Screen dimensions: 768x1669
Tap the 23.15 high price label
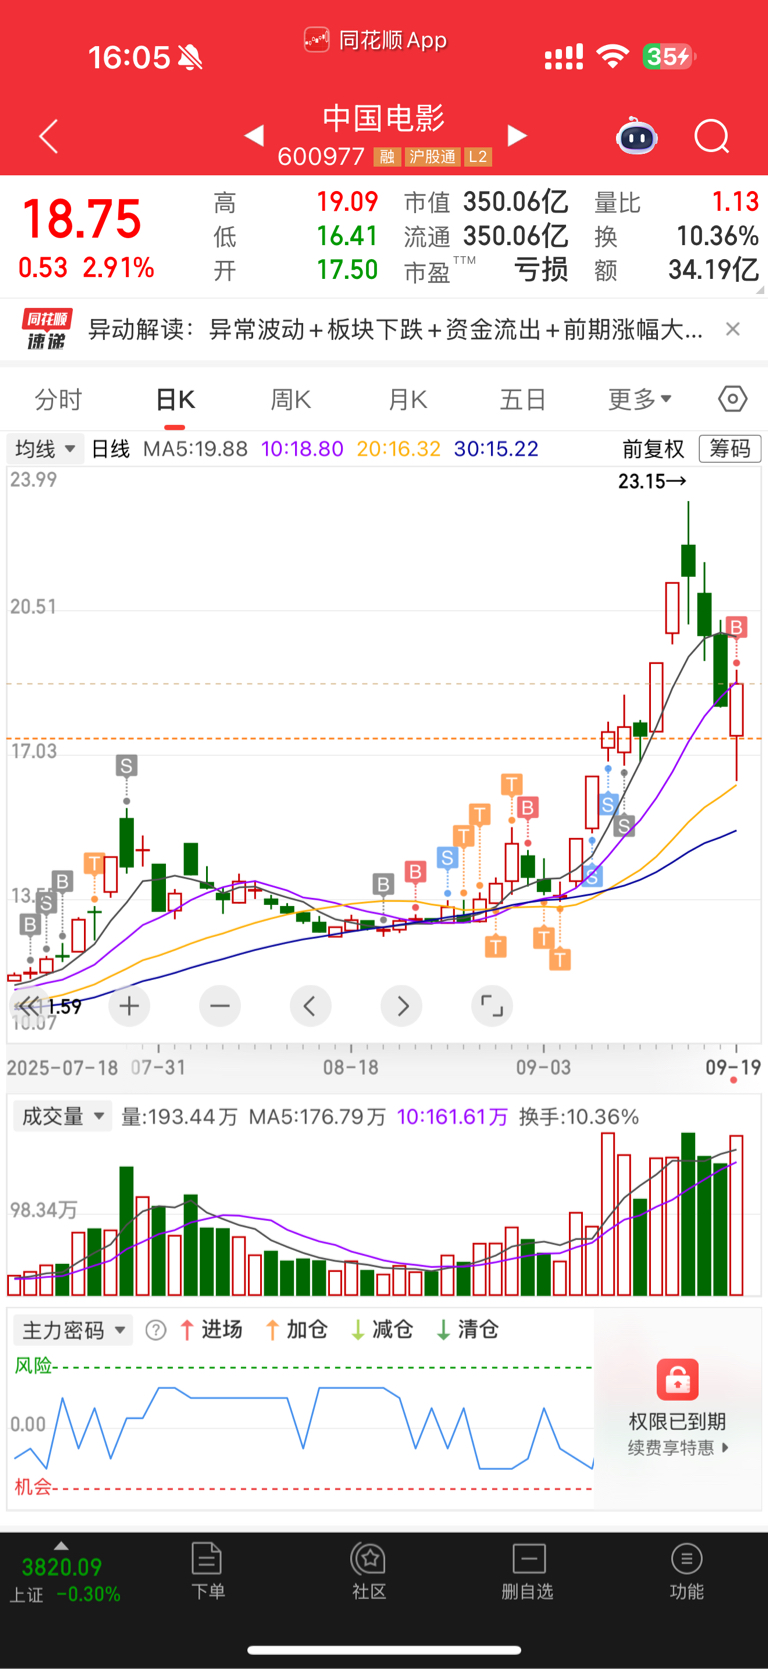pyautogui.click(x=652, y=481)
